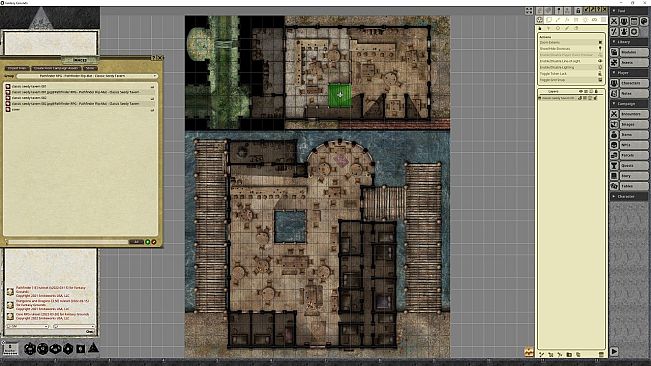
Task: Click the NPCs helmet icon in Campaign
Action: (x=614, y=145)
